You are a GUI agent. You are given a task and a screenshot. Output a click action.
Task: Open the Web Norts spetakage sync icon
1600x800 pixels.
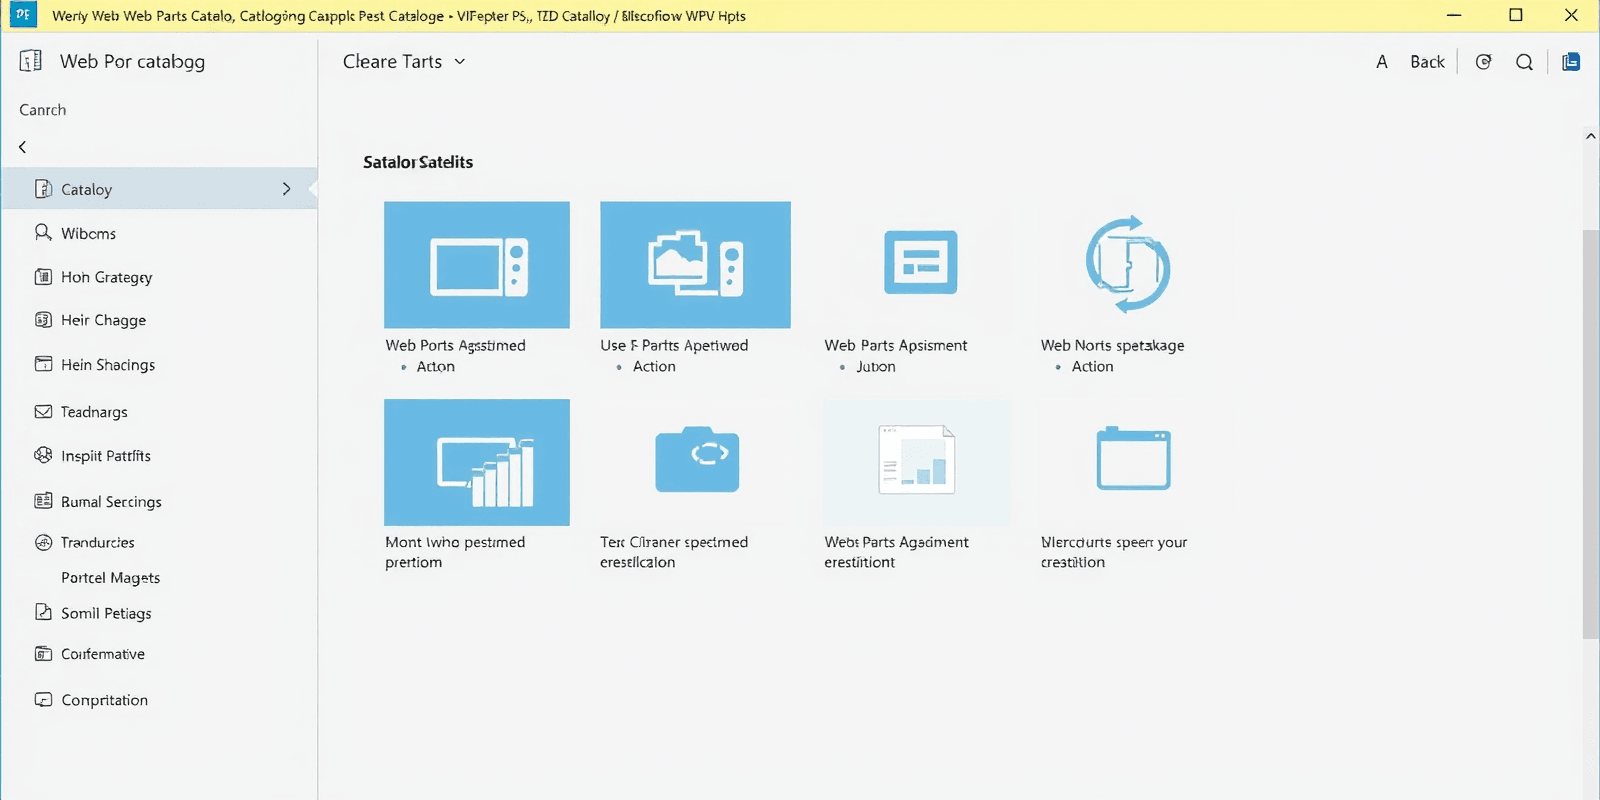pos(1128,264)
